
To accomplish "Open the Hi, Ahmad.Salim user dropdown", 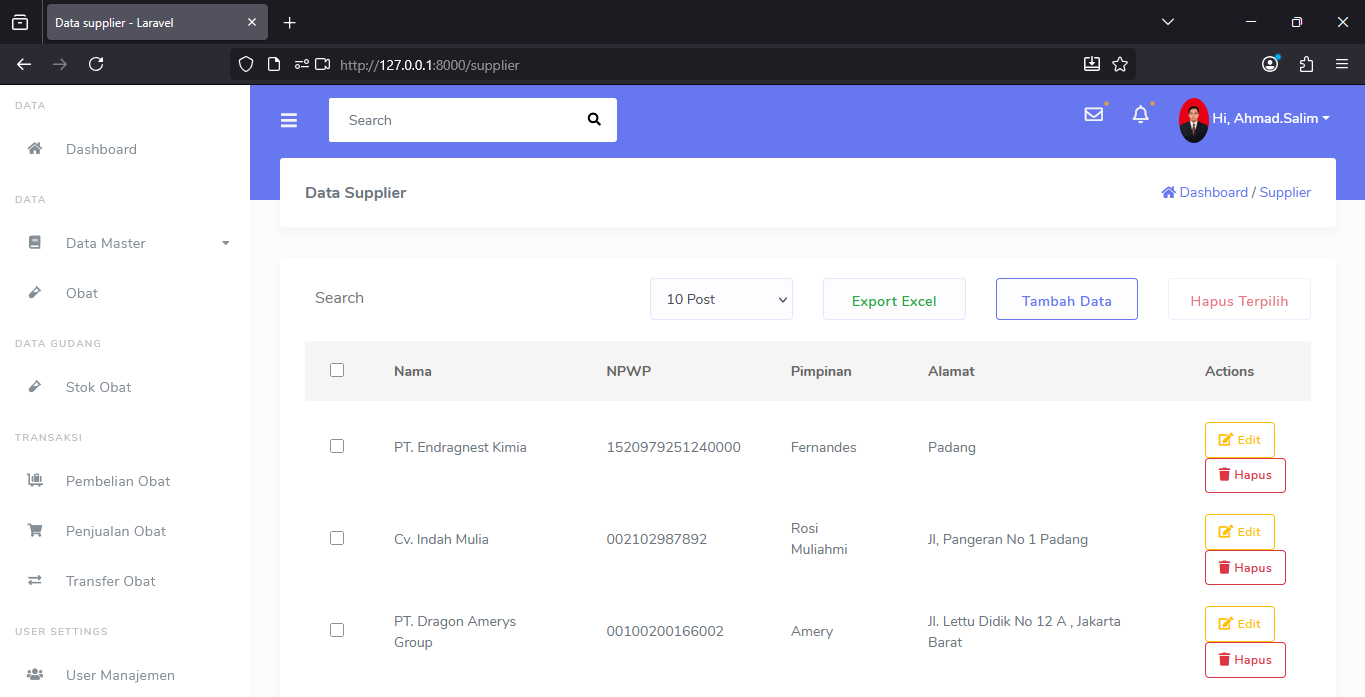I will [x=1270, y=118].
